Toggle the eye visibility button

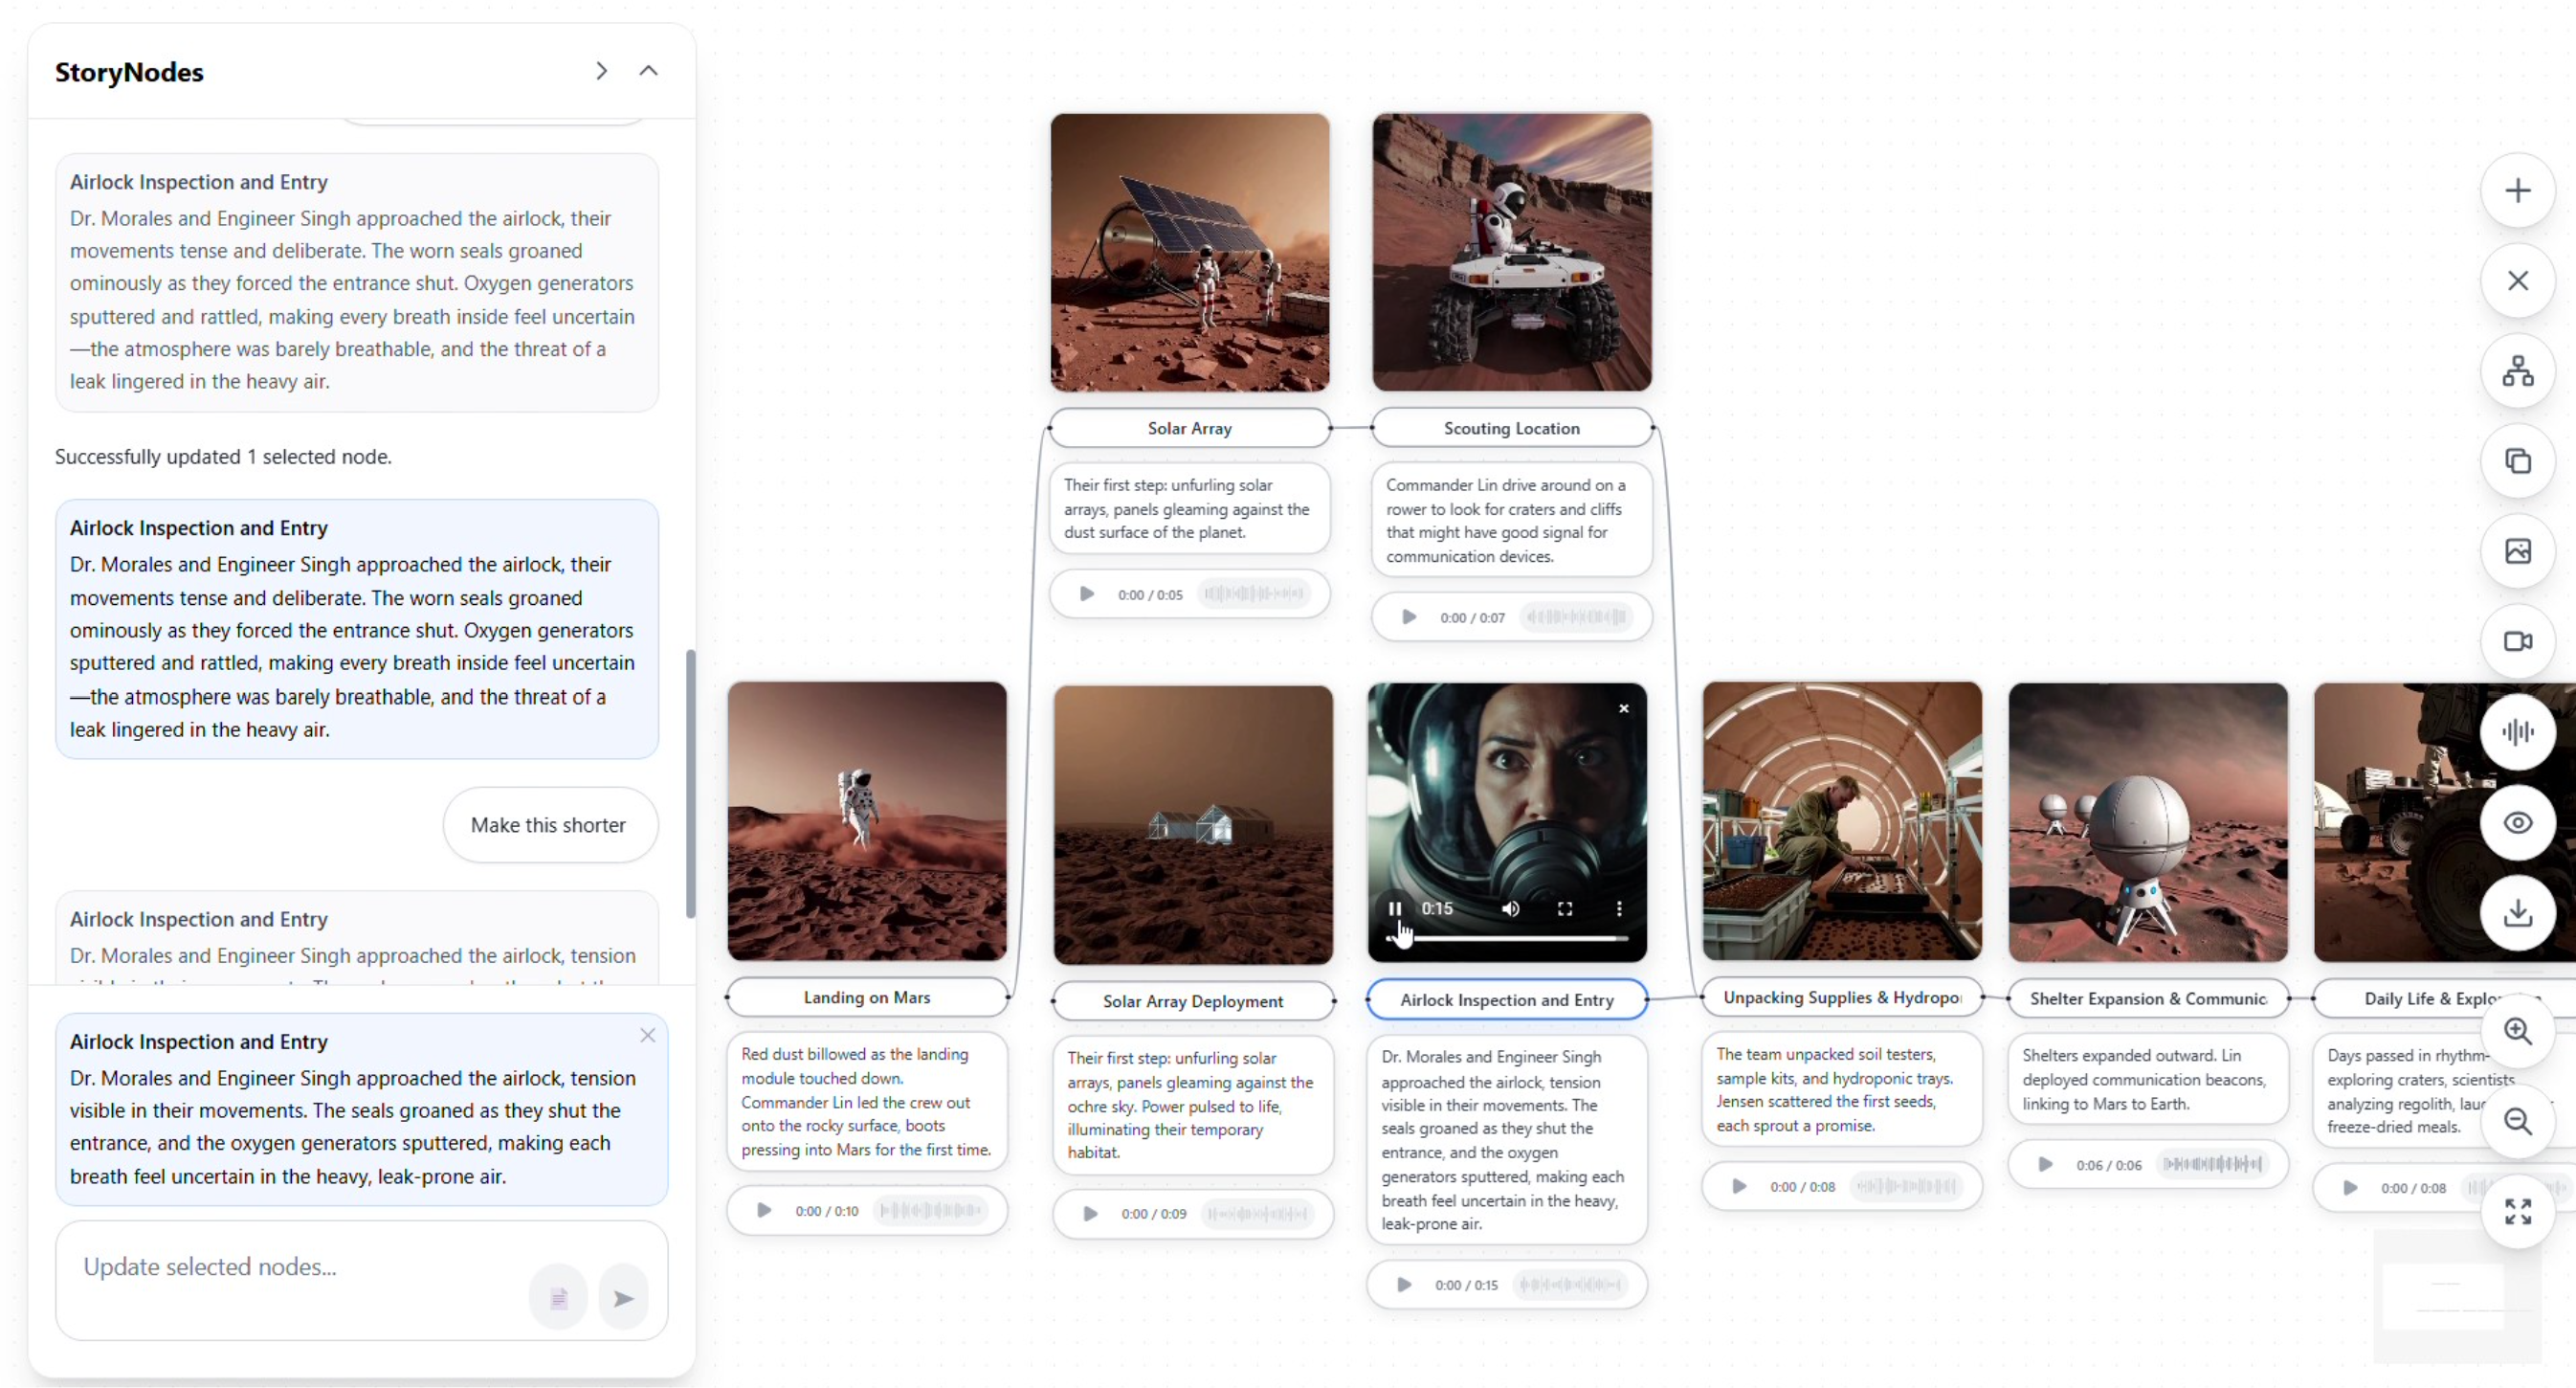[2517, 822]
